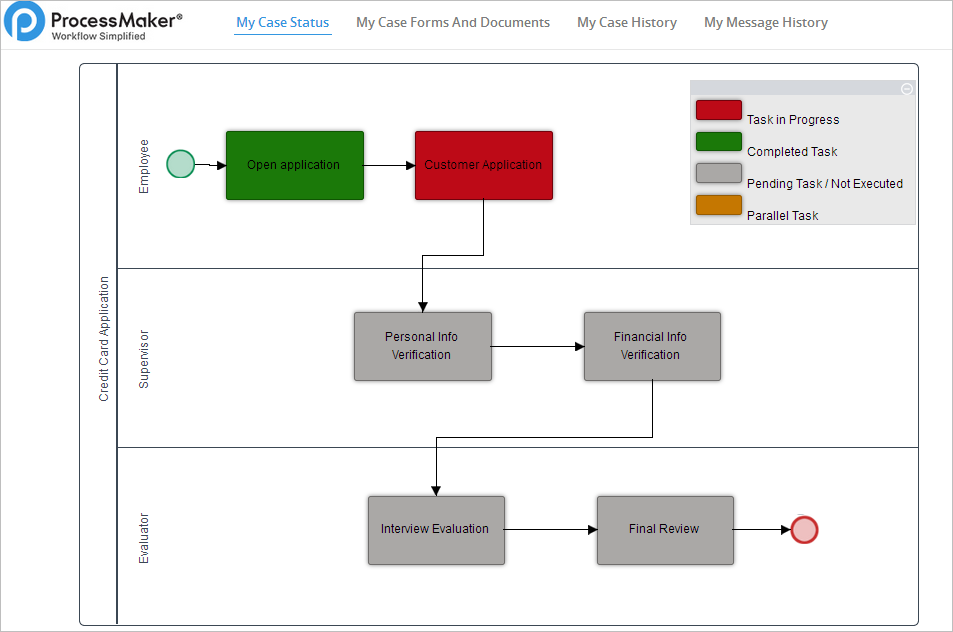Click the ProcessMaker logo icon
This screenshot has height=632, width=953.
coord(24,22)
